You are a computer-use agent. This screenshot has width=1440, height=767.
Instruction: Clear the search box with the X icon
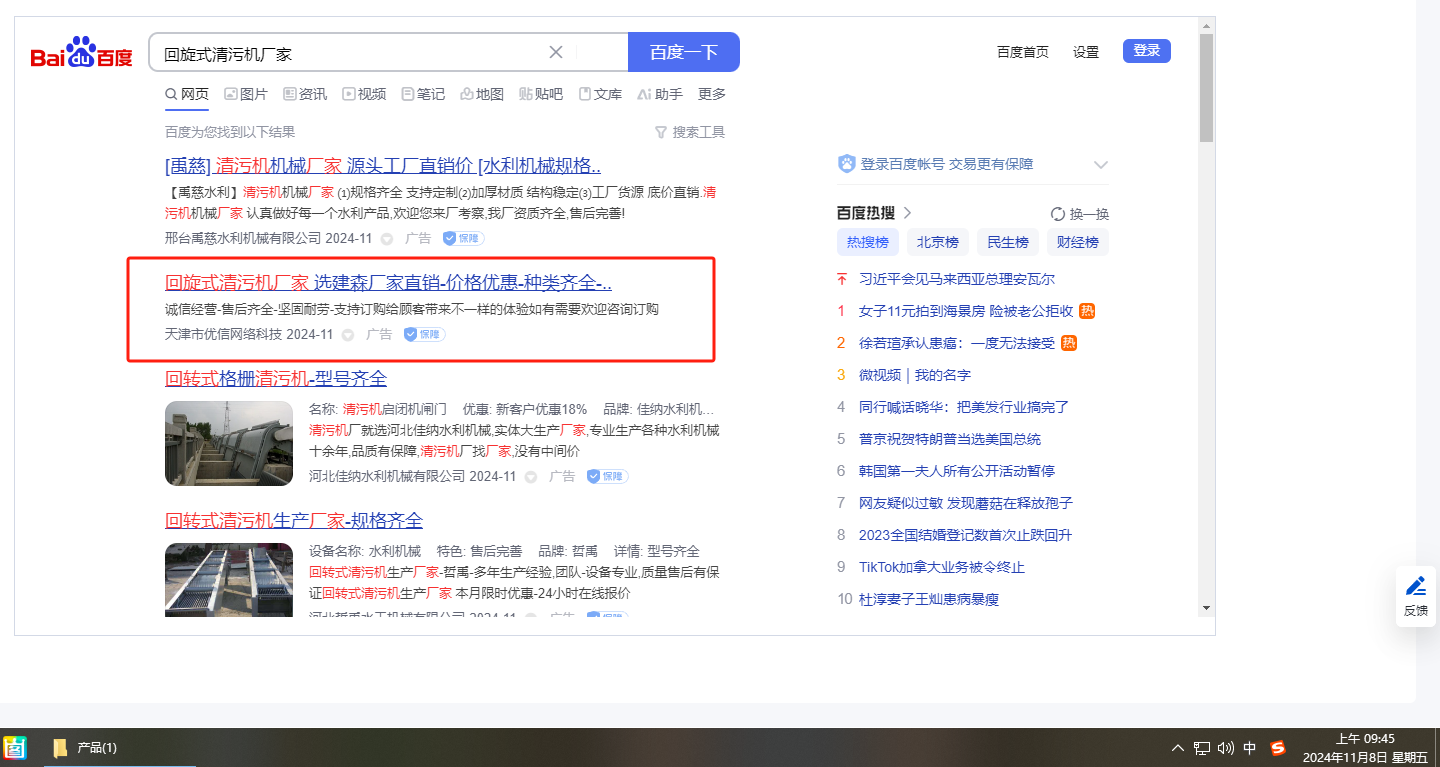556,52
